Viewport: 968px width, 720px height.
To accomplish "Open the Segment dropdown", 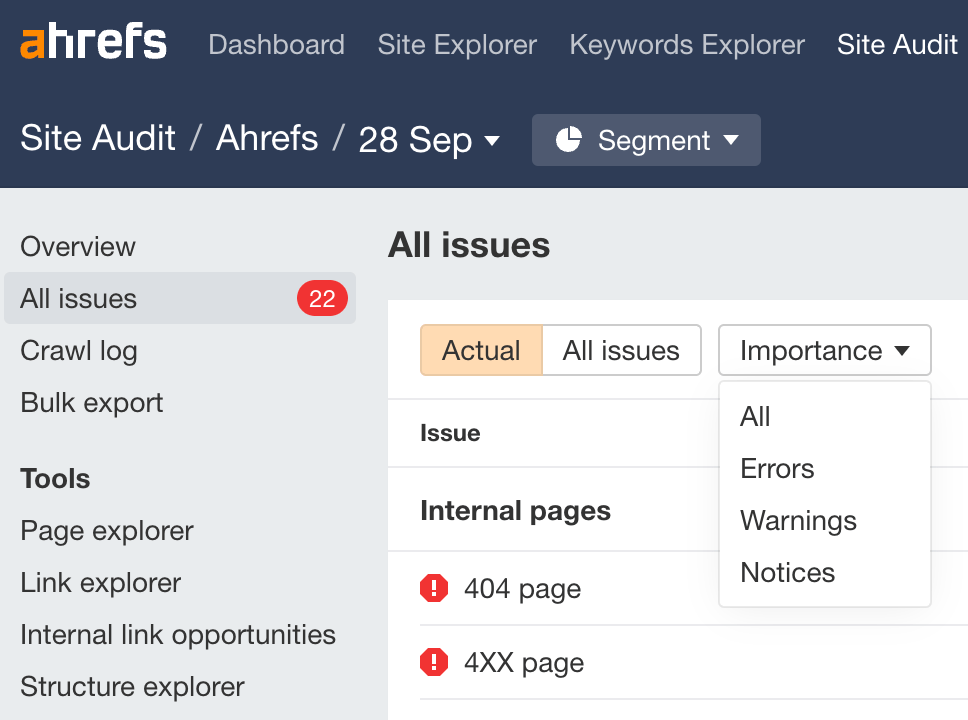I will tap(646, 140).
